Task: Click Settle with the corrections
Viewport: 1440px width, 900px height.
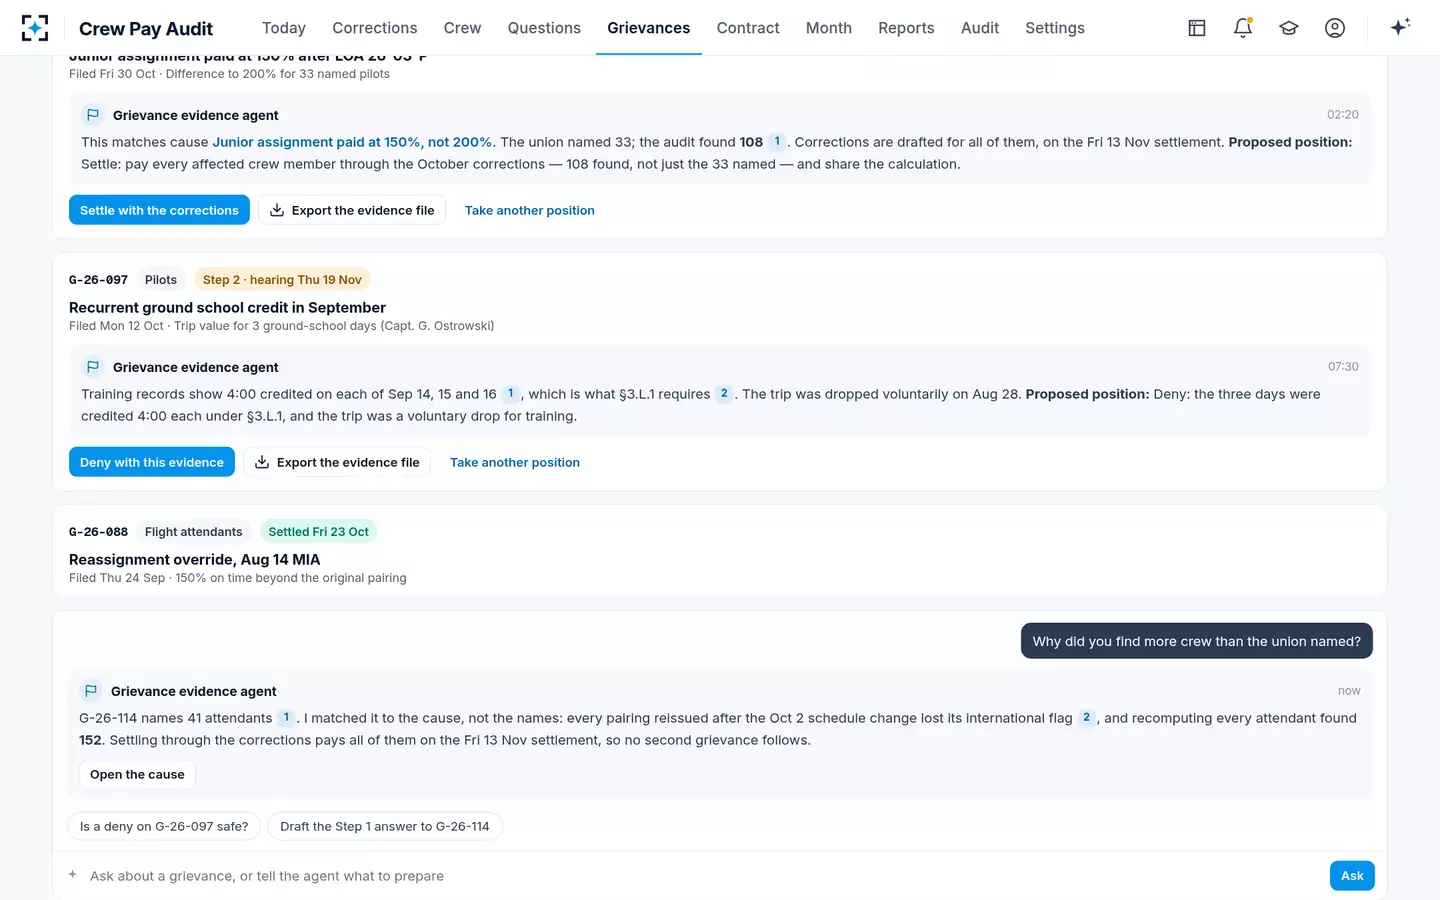Action: click(x=159, y=210)
